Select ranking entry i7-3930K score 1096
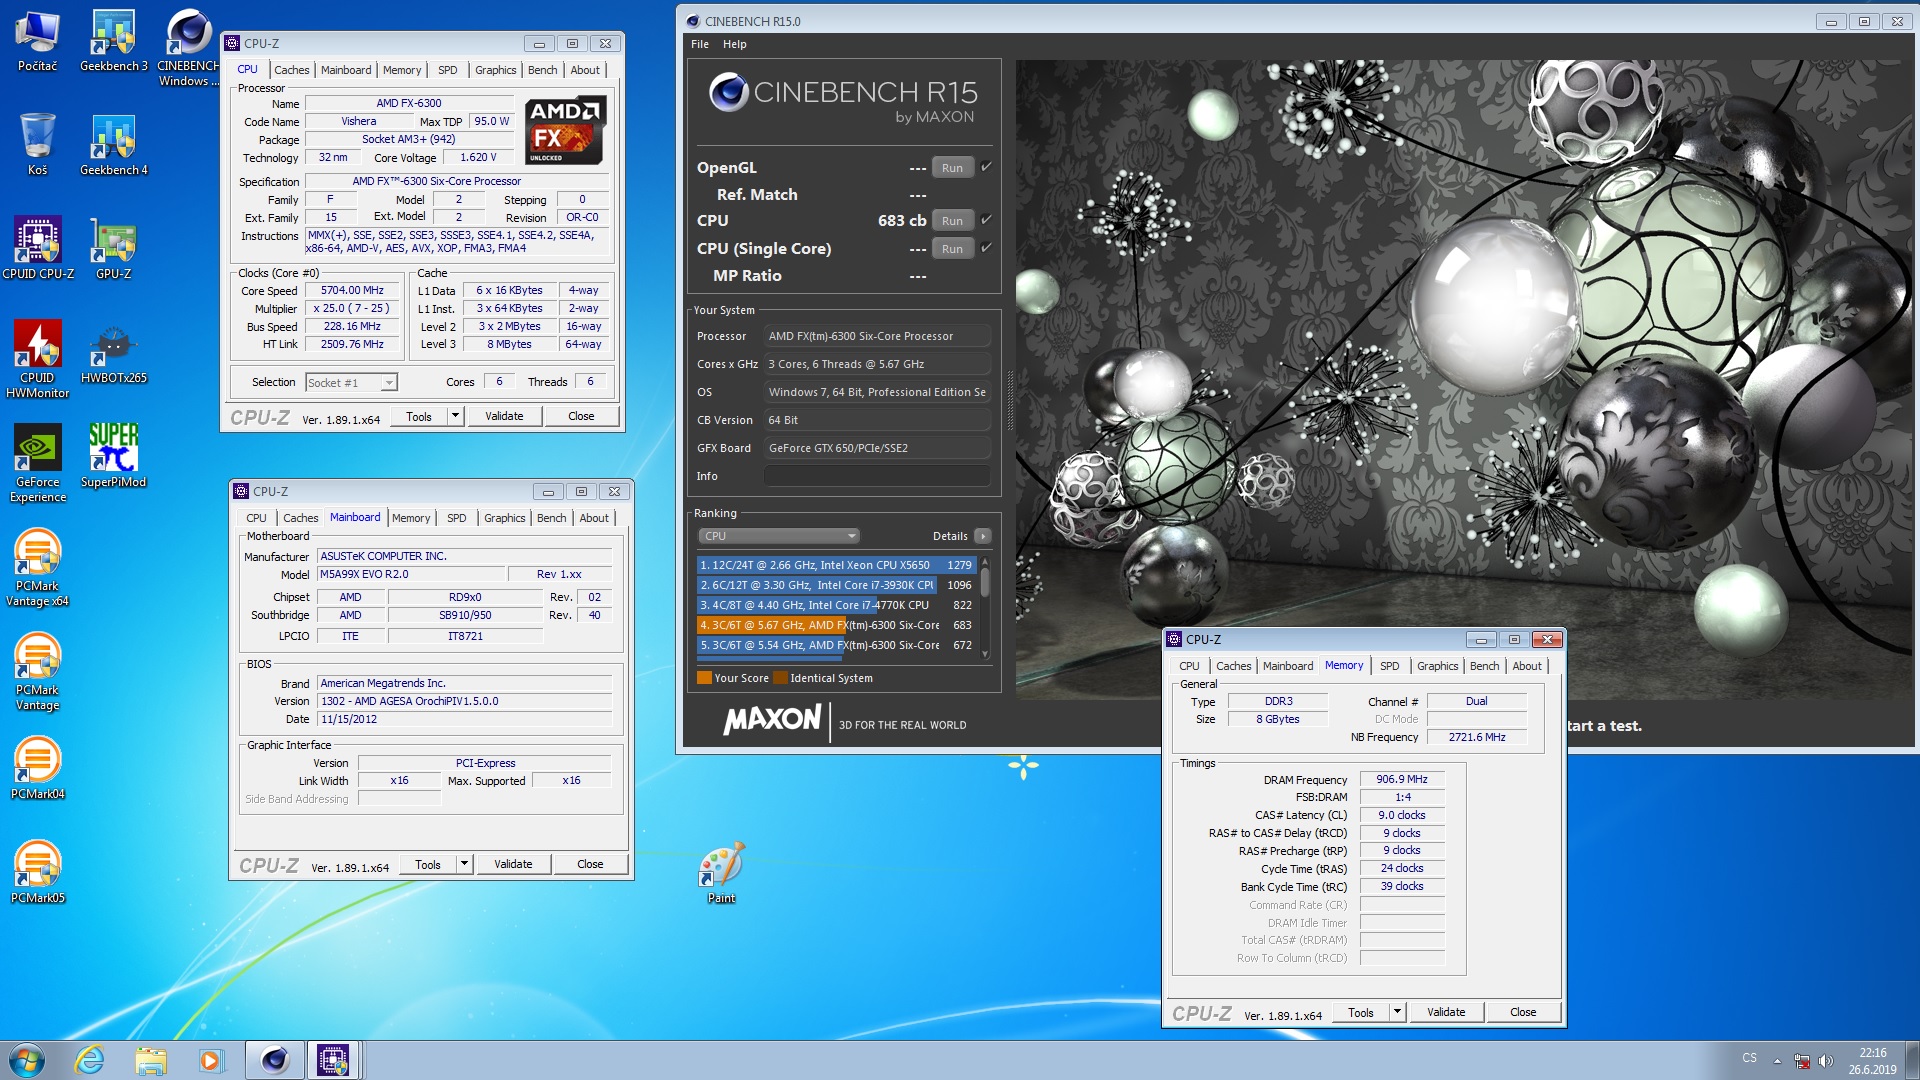Image resolution: width=1920 pixels, height=1080 pixels. [836, 585]
